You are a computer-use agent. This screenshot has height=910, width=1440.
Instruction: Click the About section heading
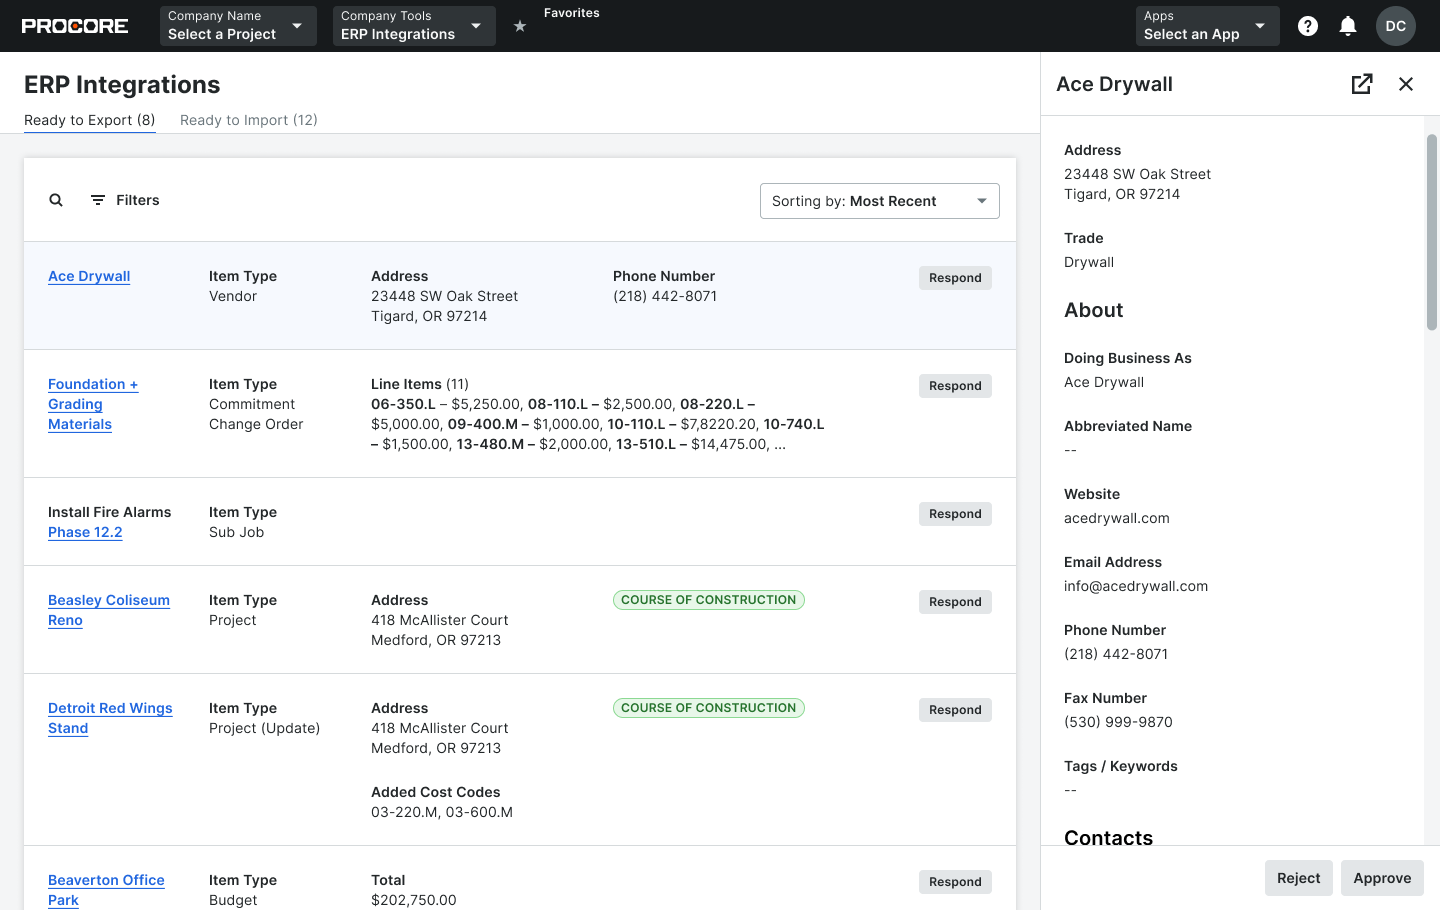[1094, 310]
